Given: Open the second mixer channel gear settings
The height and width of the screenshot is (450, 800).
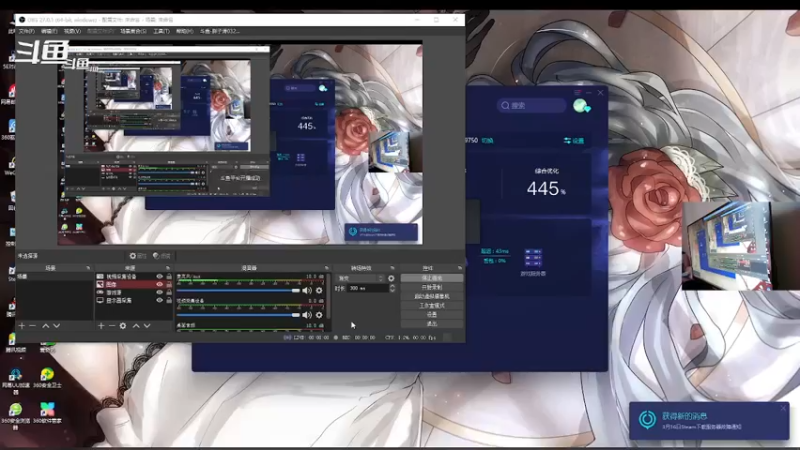Looking at the screenshot, I should click(319, 315).
